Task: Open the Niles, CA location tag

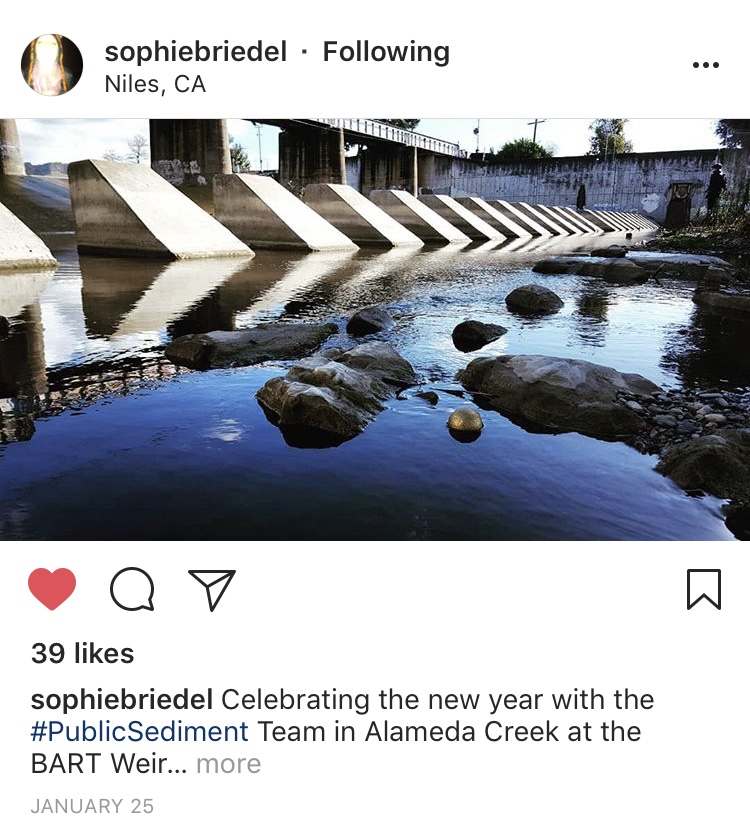Action: point(155,84)
